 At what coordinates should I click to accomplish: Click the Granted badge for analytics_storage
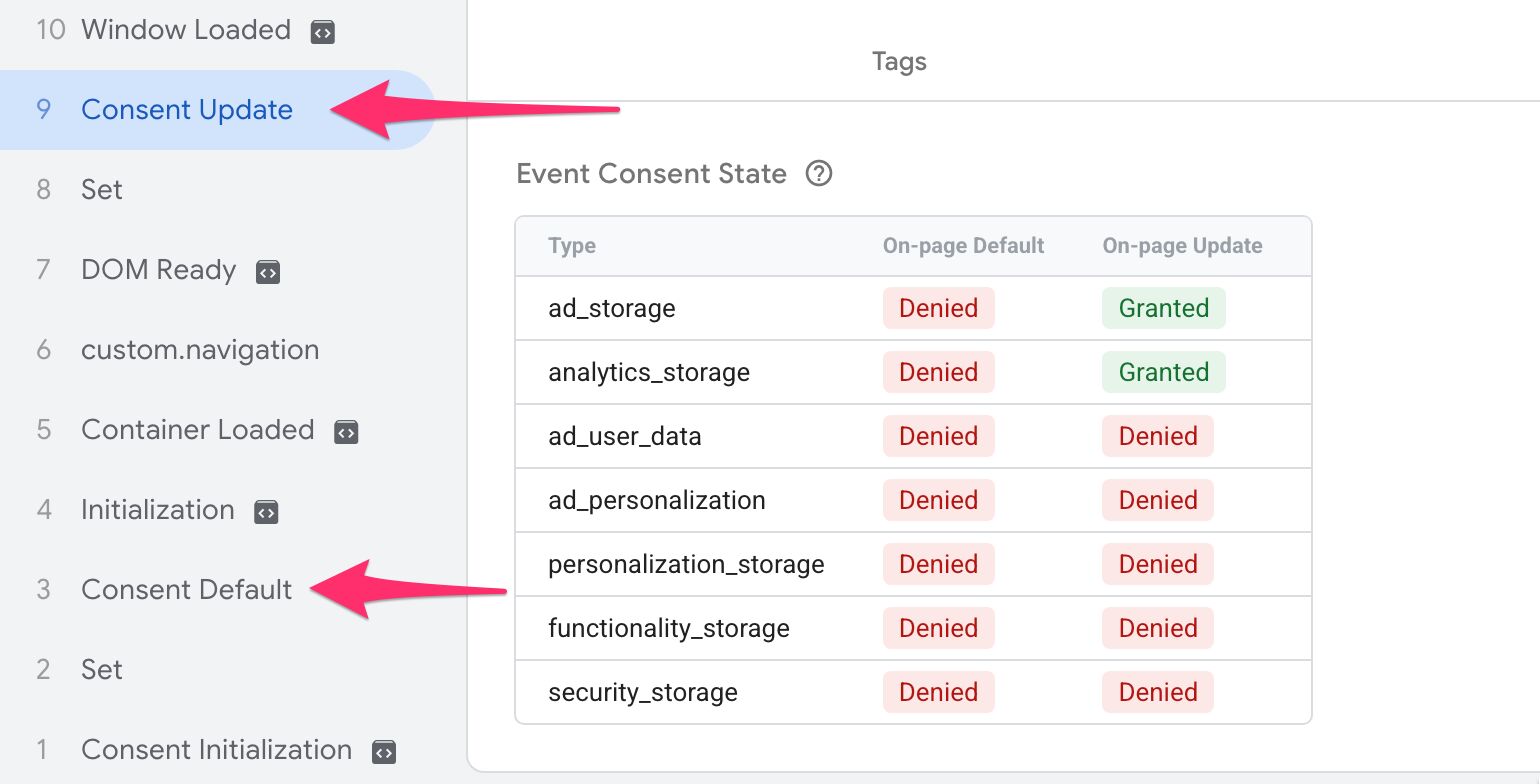click(1164, 372)
